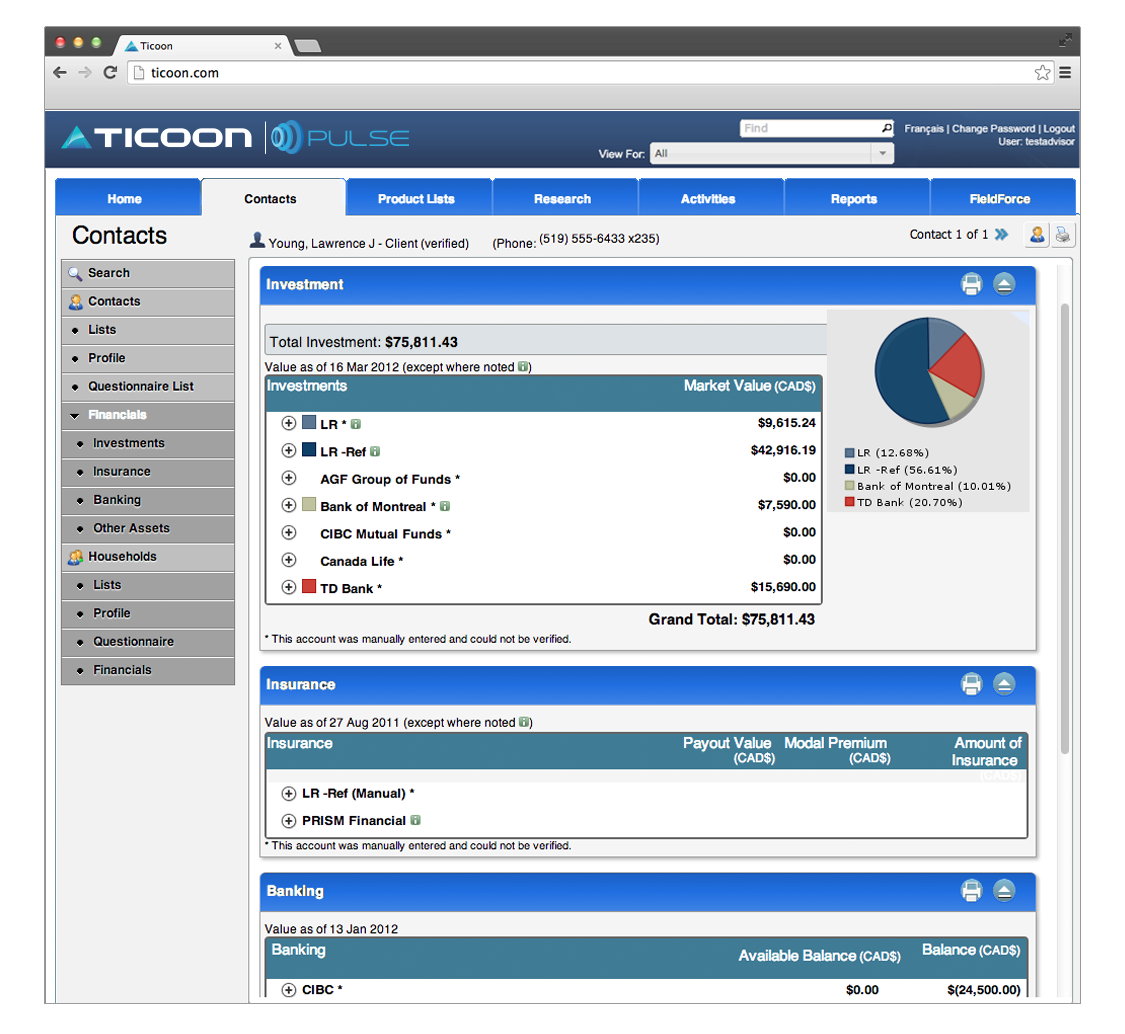Click the user icon beside Young, Lawrence J
The height and width of the screenshot is (1034, 1125).
(x=257, y=240)
